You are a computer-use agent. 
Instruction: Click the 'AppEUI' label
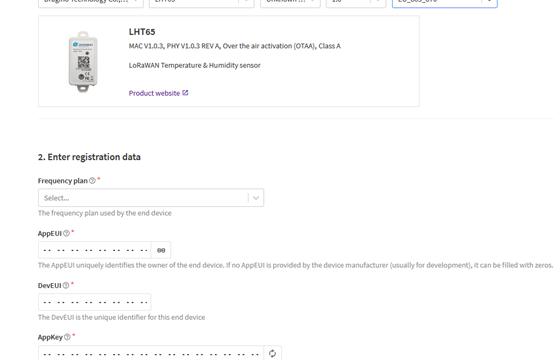coord(49,234)
